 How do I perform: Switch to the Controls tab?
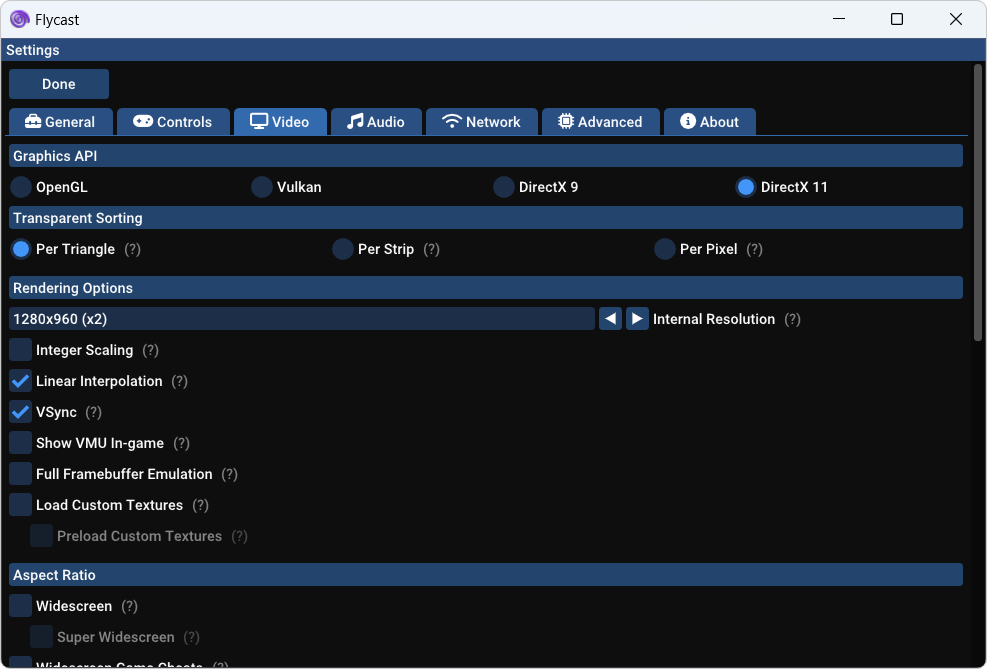click(x=173, y=121)
